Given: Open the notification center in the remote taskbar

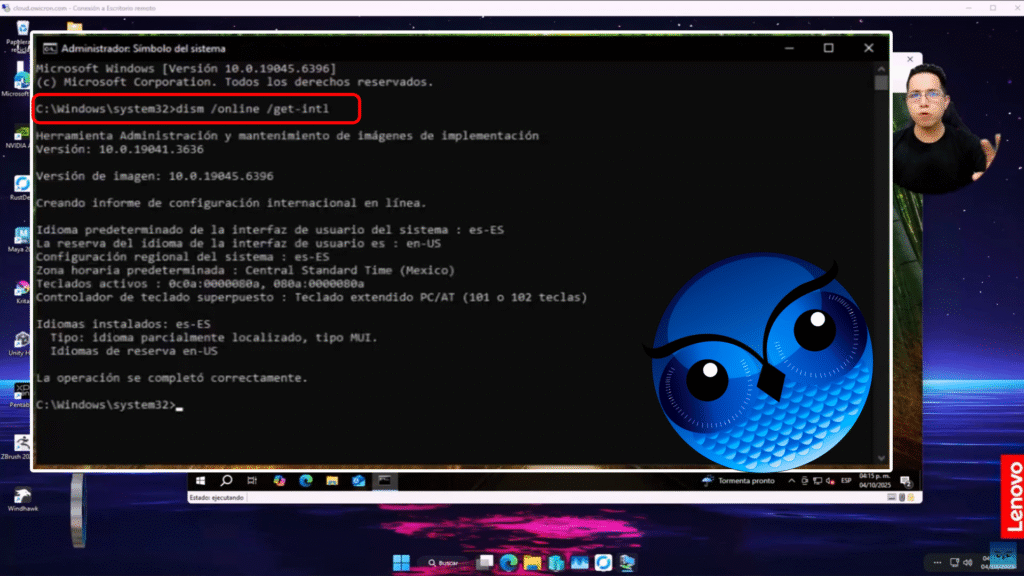Looking at the screenshot, I should pyautogui.click(x=906, y=481).
